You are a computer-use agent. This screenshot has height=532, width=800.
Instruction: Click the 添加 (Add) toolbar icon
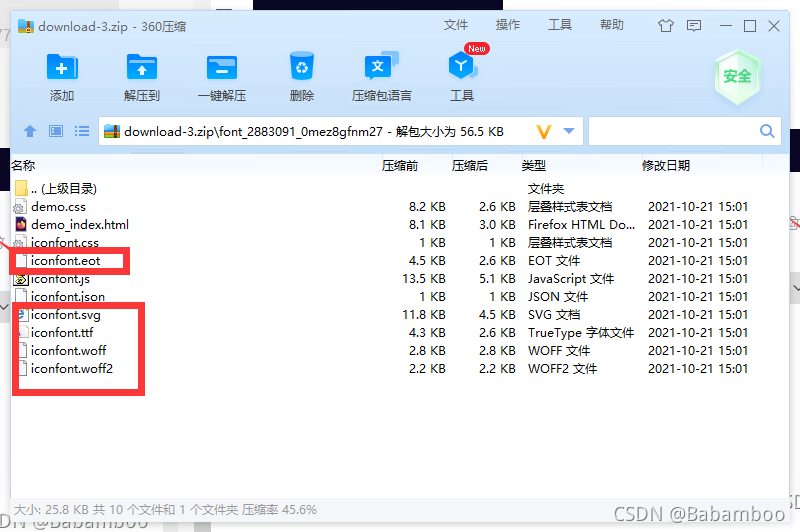62,67
